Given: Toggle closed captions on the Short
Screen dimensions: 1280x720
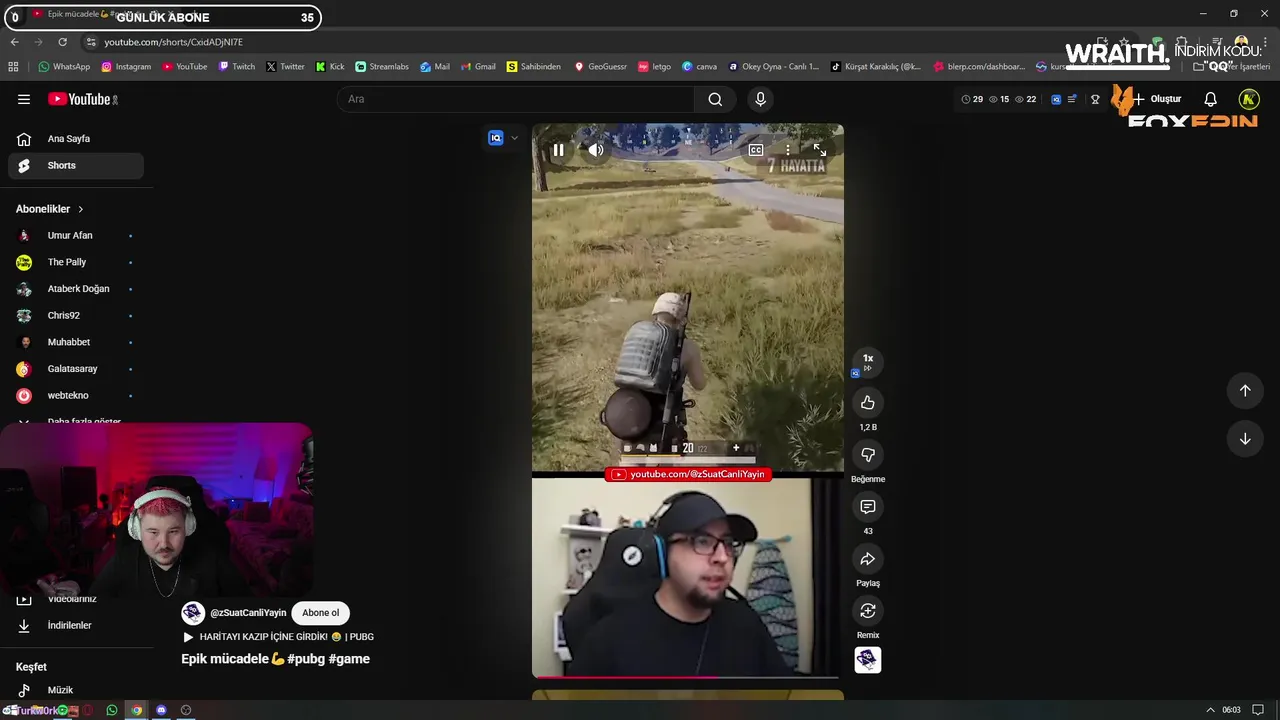Looking at the screenshot, I should pyautogui.click(x=756, y=150).
